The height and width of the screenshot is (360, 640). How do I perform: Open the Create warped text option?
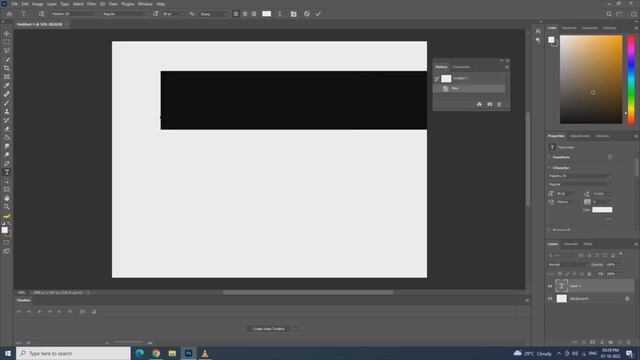click(x=280, y=14)
